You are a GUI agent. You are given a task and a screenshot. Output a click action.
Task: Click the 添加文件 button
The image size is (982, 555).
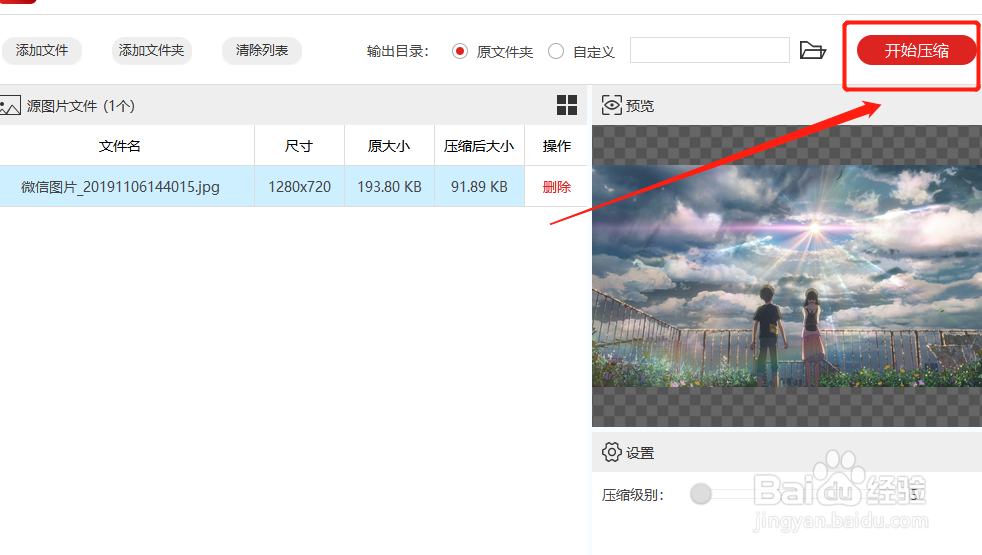point(42,51)
